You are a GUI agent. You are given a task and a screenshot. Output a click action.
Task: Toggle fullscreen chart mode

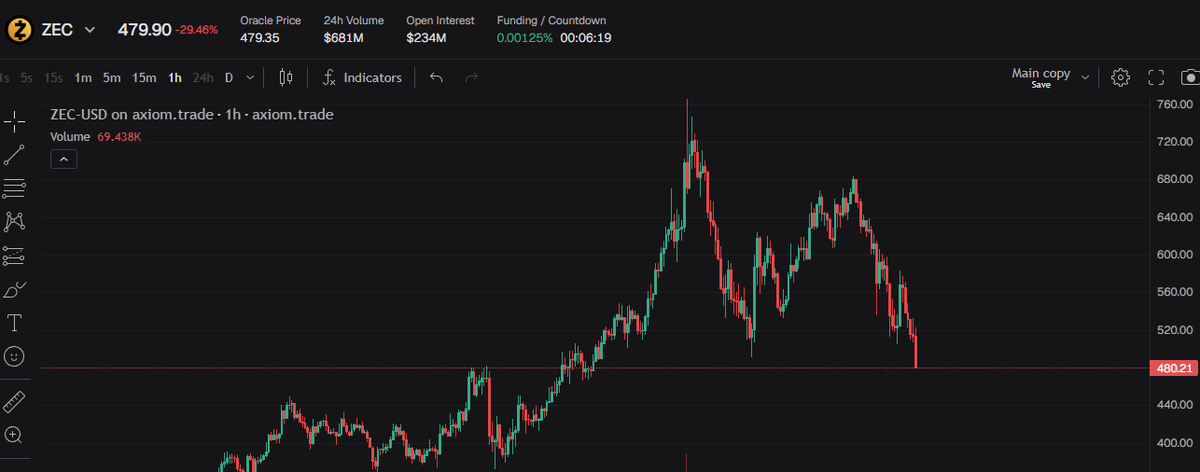coord(1156,78)
